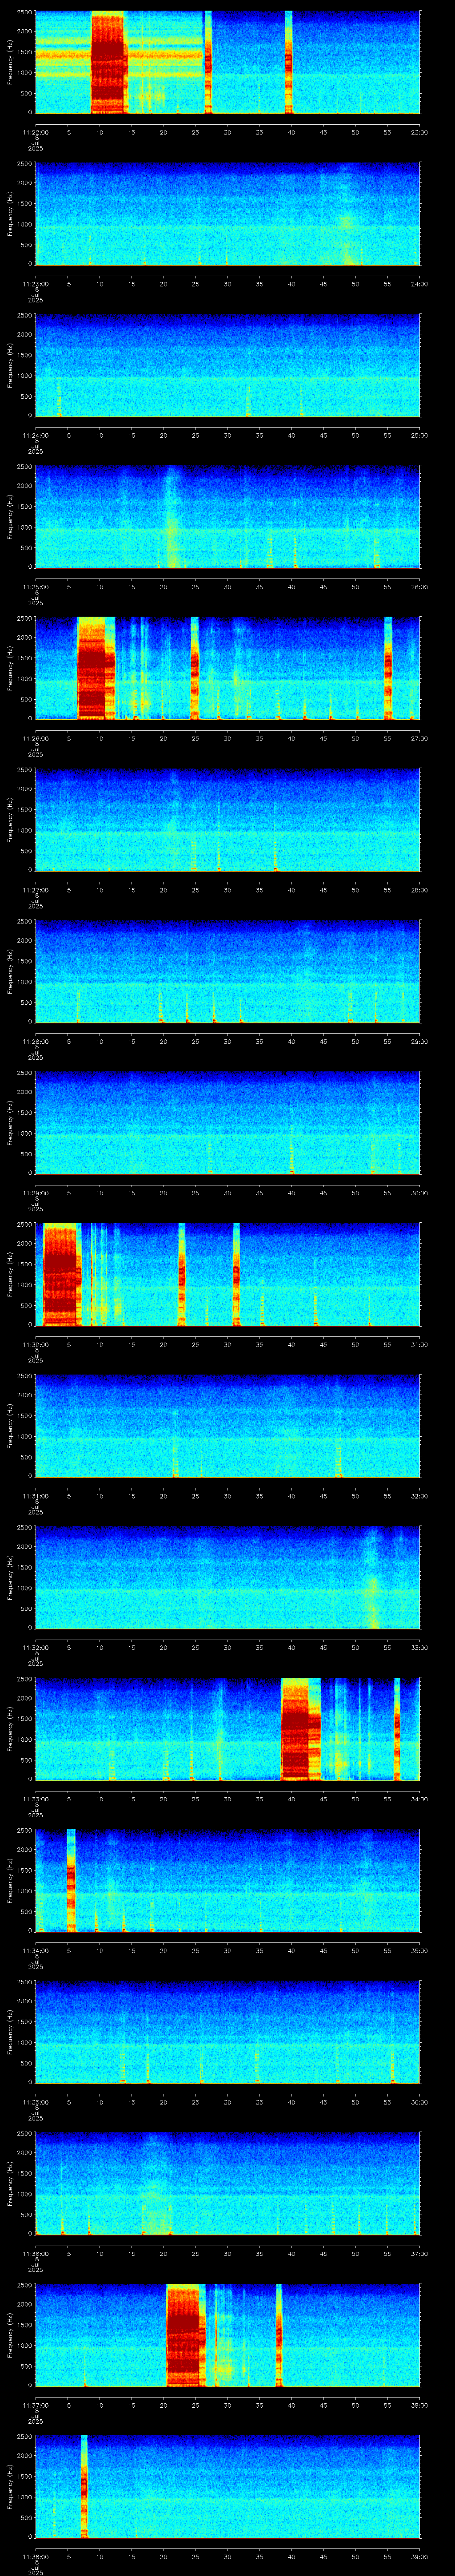Click the spectrogram panel starting at 11:25:00

point(228,517)
